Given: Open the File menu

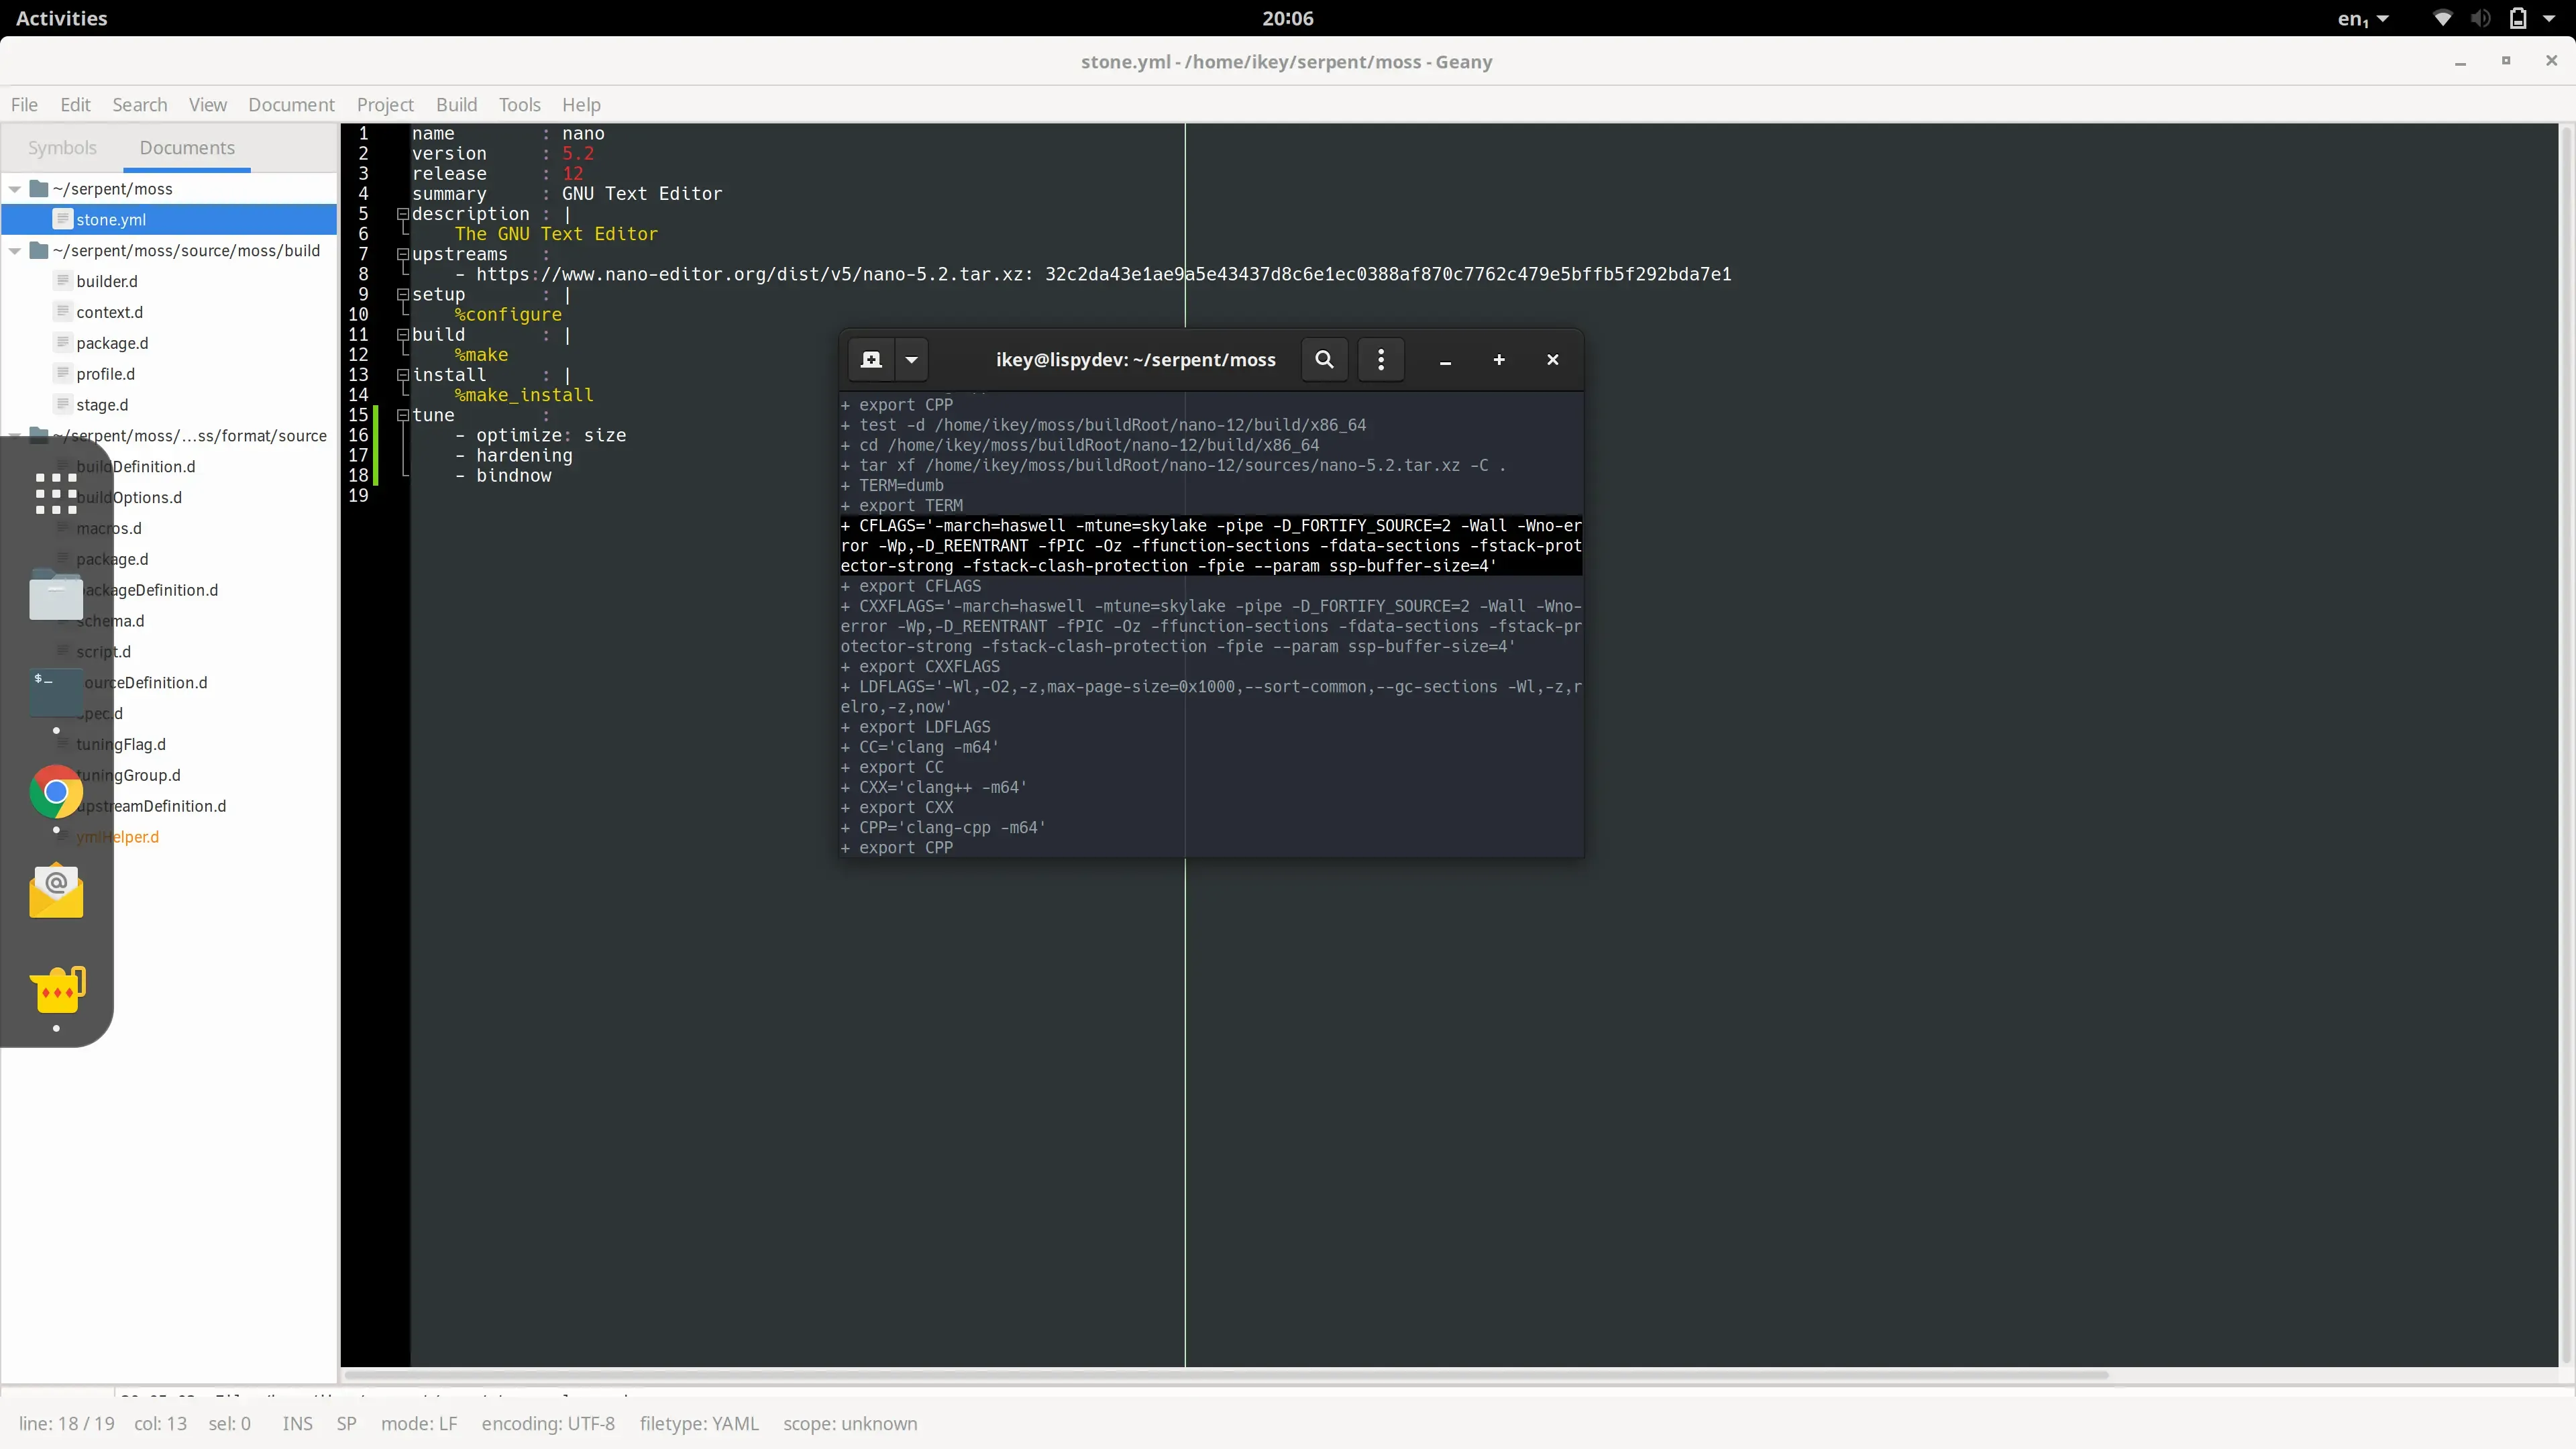Looking at the screenshot, I should pos(24,105).
